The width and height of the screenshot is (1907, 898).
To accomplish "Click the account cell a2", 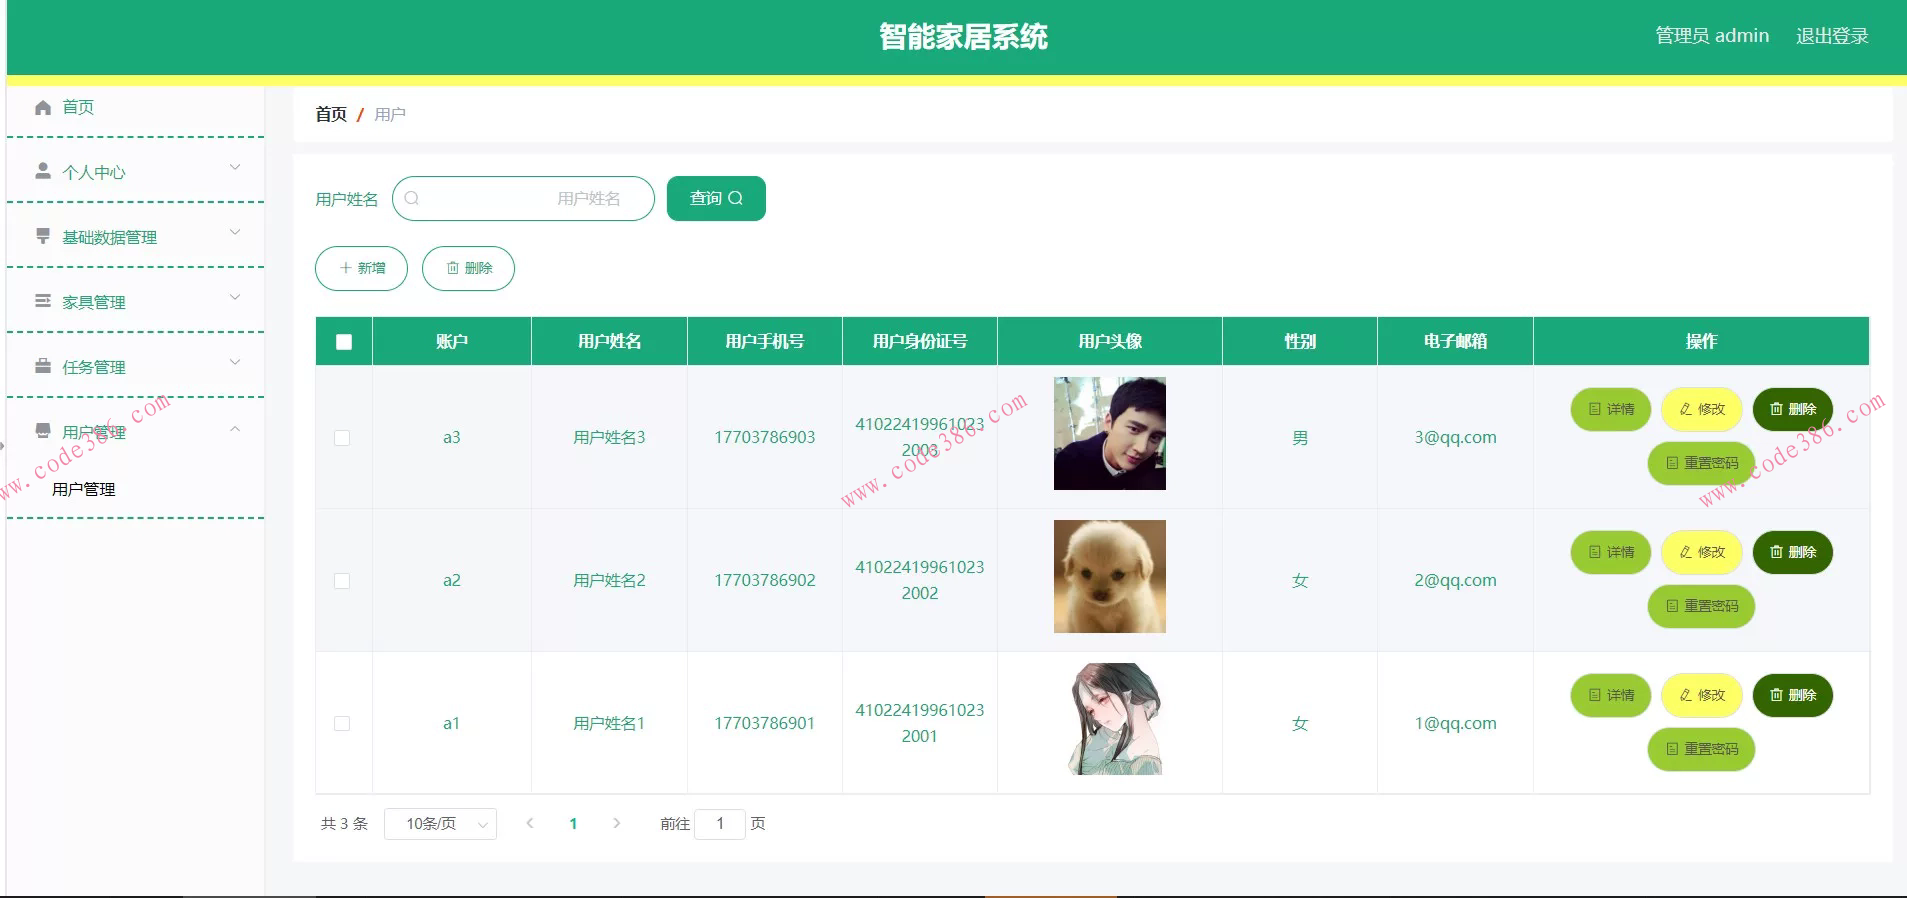I will click(x=452, y=580).
